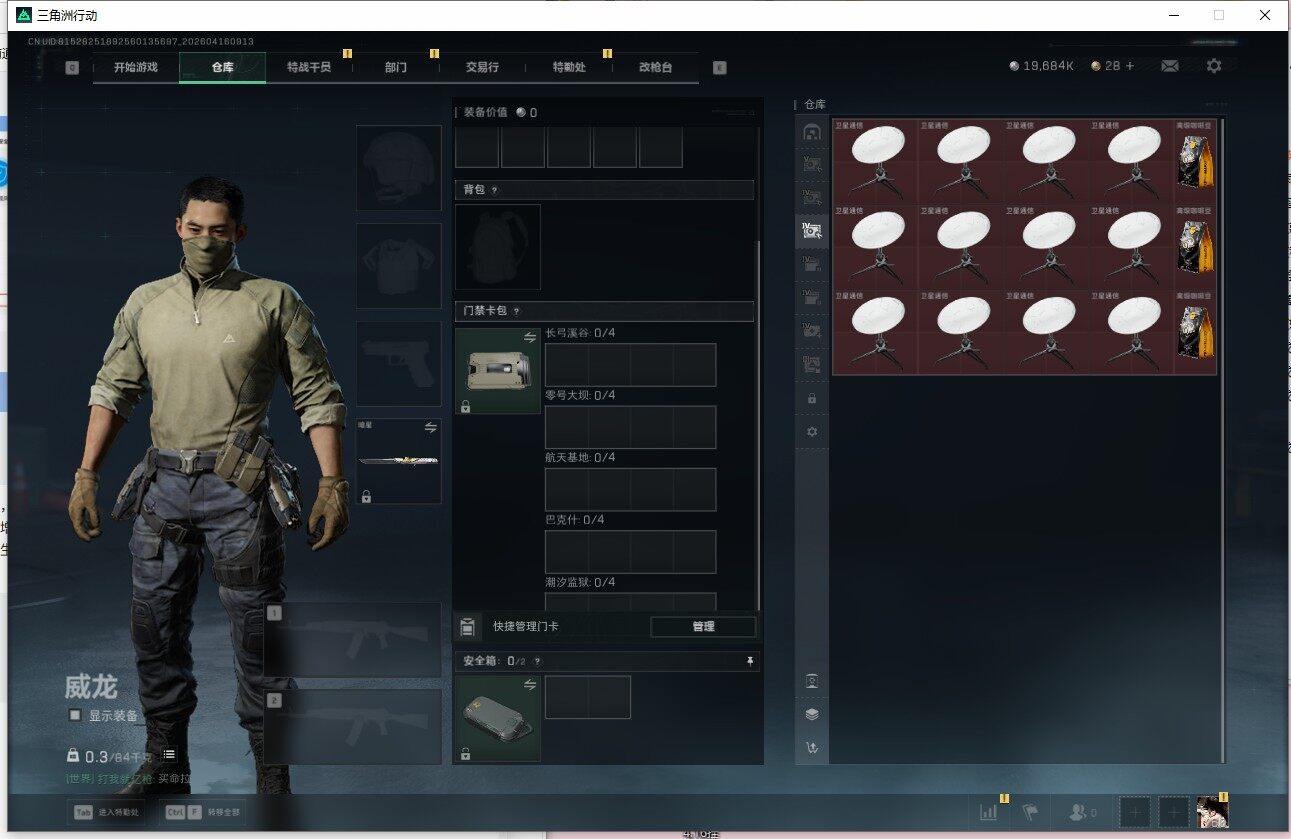Switch to the 特勤处 tab

pos(569,67)
